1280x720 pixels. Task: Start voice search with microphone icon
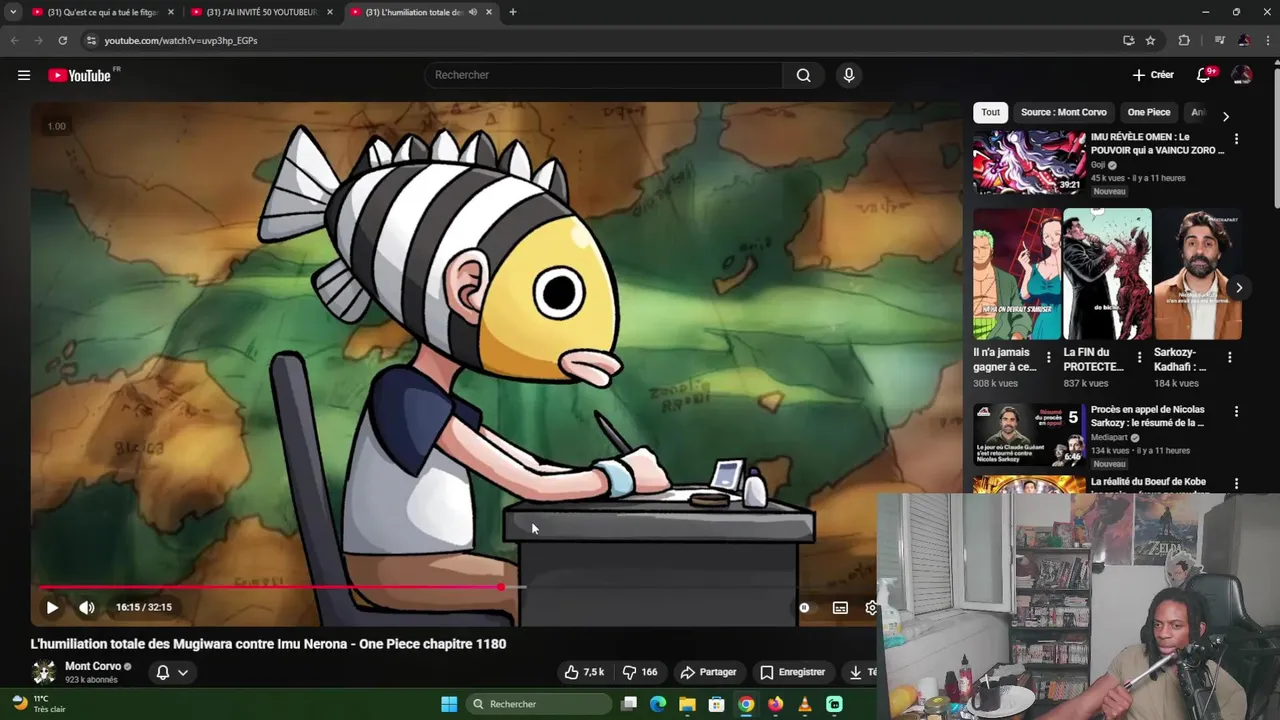coord(849,75)
